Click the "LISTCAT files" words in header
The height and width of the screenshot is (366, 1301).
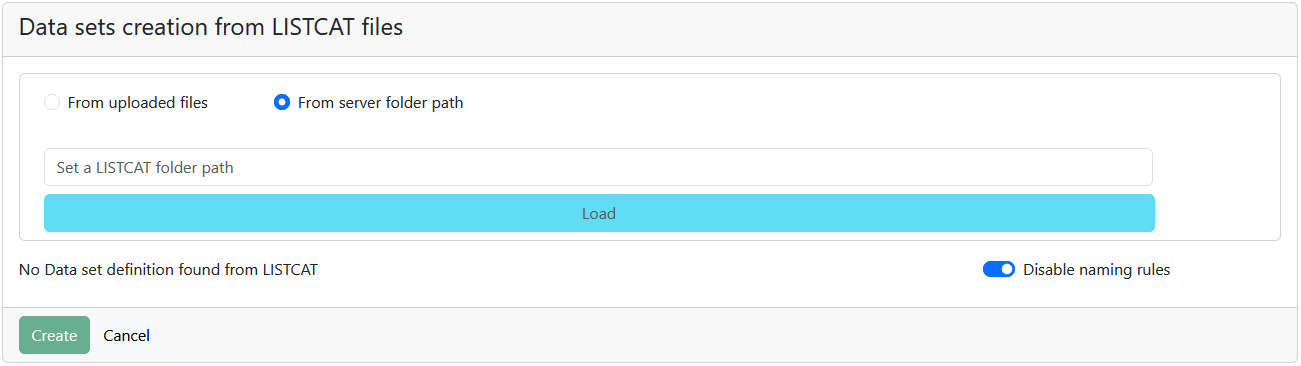coord(338,28)
